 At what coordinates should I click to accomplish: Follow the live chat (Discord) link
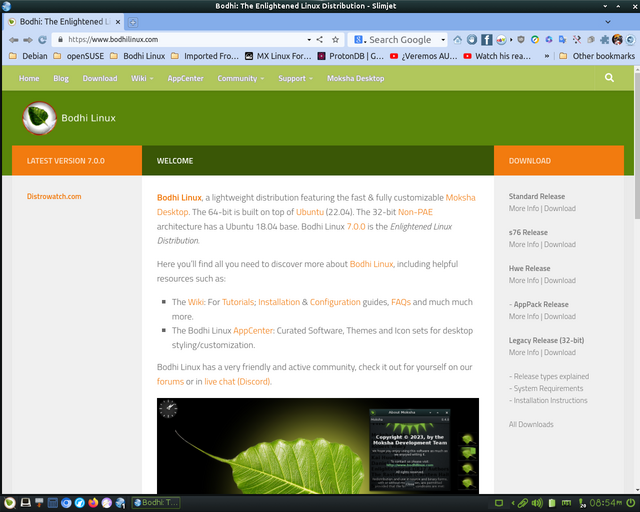[x=237, y=381]
